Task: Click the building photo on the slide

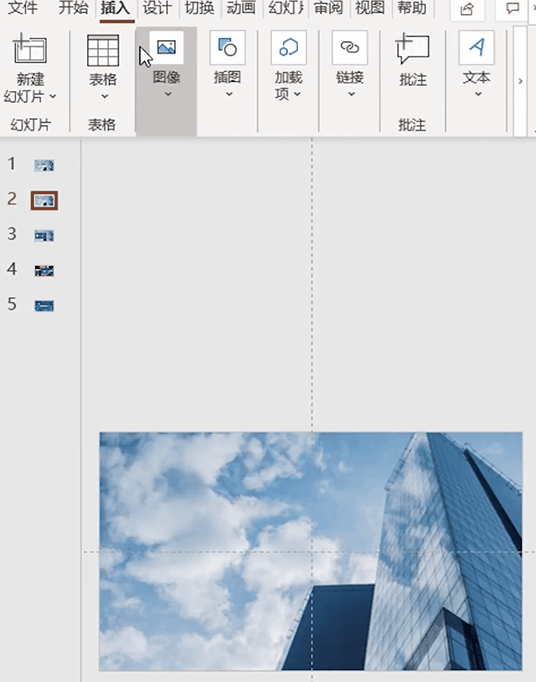Action: pyautogui.click(x=311, y=551)
